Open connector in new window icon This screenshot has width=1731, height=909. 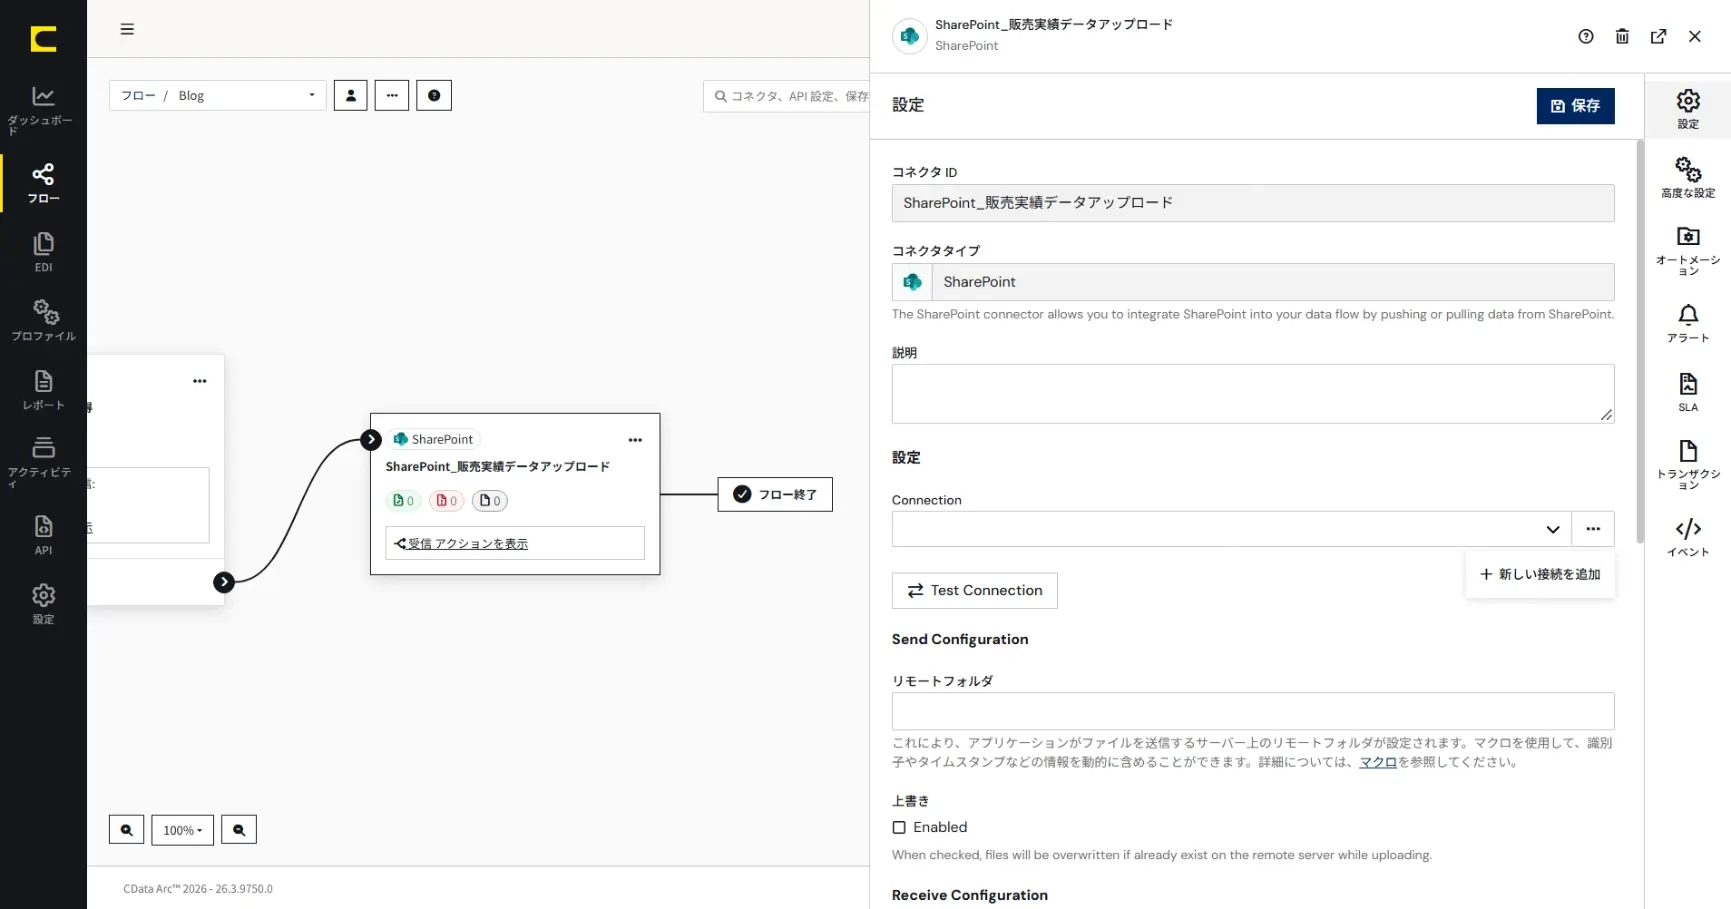pos(1659,36)
